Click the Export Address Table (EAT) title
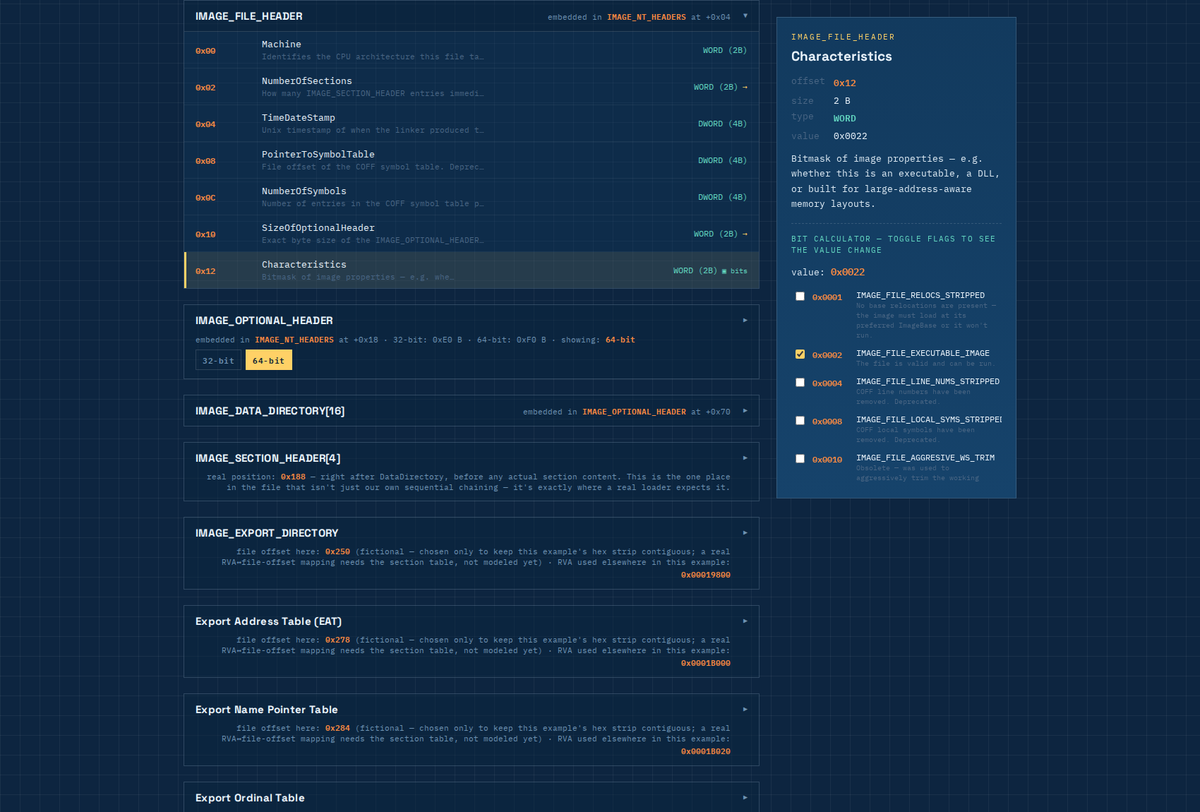1200x812 pixels. pyautogui.click(x=269, y=621)
